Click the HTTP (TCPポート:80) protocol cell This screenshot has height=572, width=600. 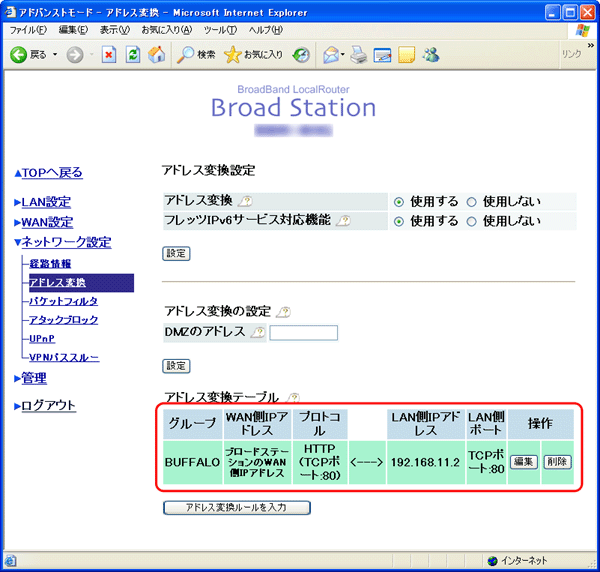coord(320,463)
